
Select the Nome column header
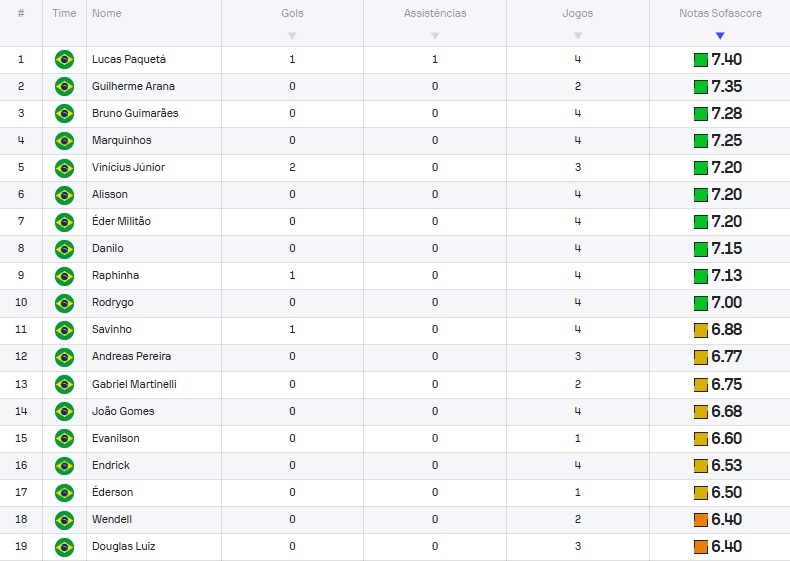[x=107, y=13]
